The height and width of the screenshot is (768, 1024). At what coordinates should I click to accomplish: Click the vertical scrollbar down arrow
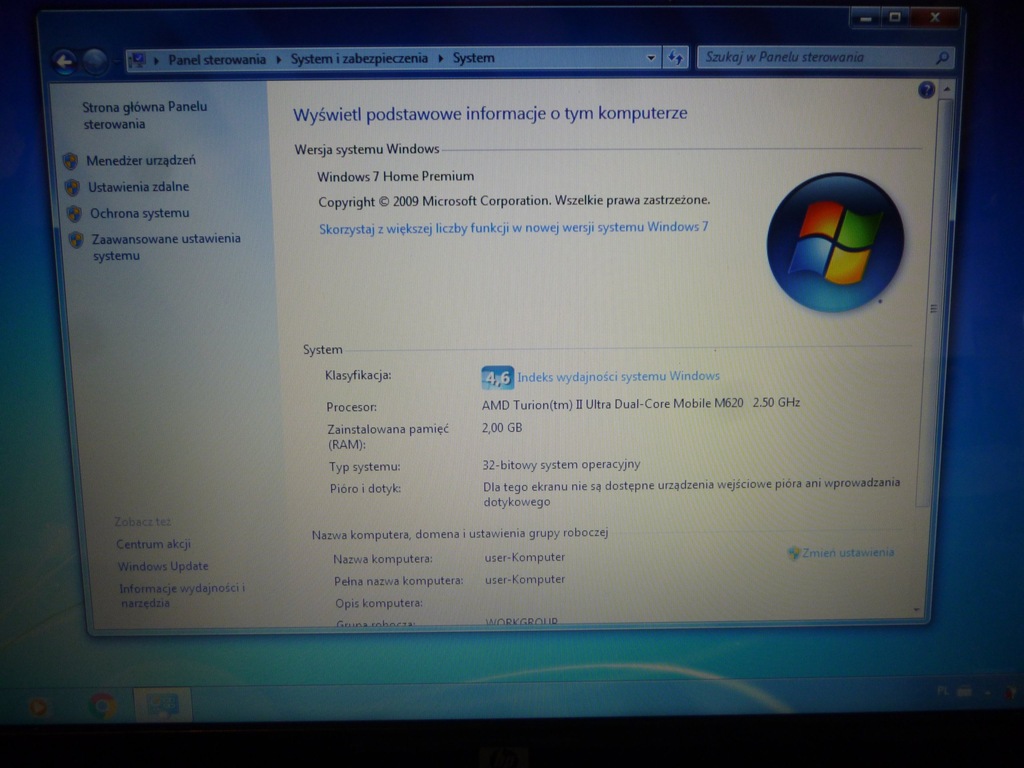click(x=916, y=609)
